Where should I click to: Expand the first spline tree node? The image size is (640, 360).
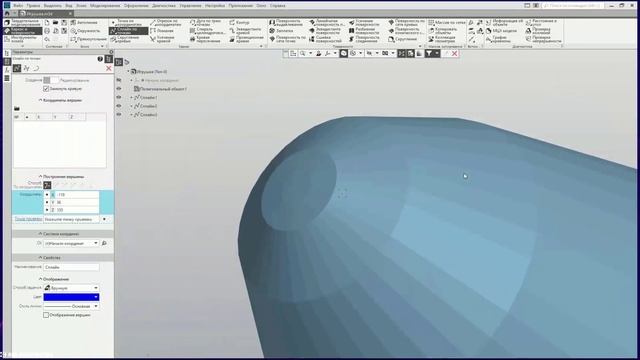click(x=131, y=98)
